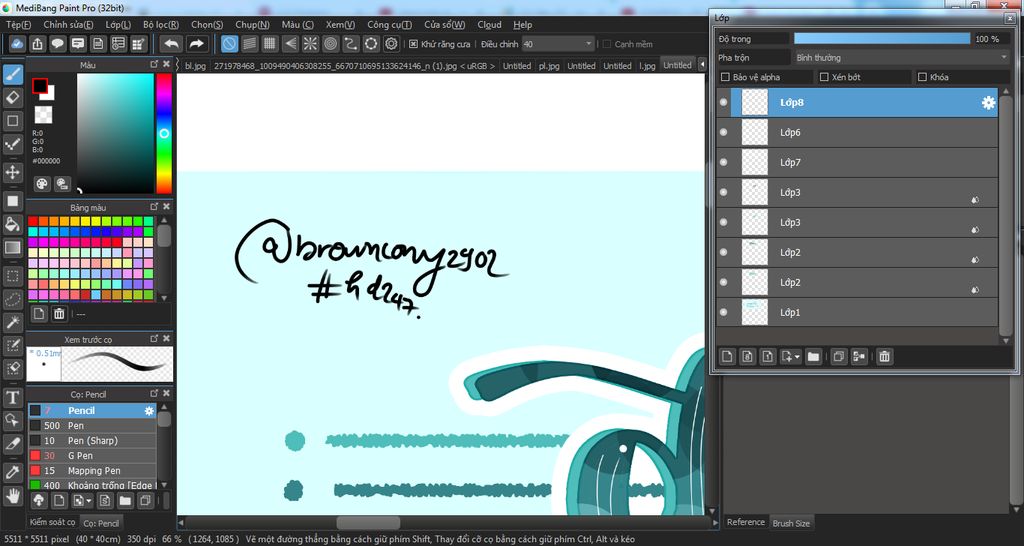
Task: Select the Eraser tool
Action: tap(12, 97)
